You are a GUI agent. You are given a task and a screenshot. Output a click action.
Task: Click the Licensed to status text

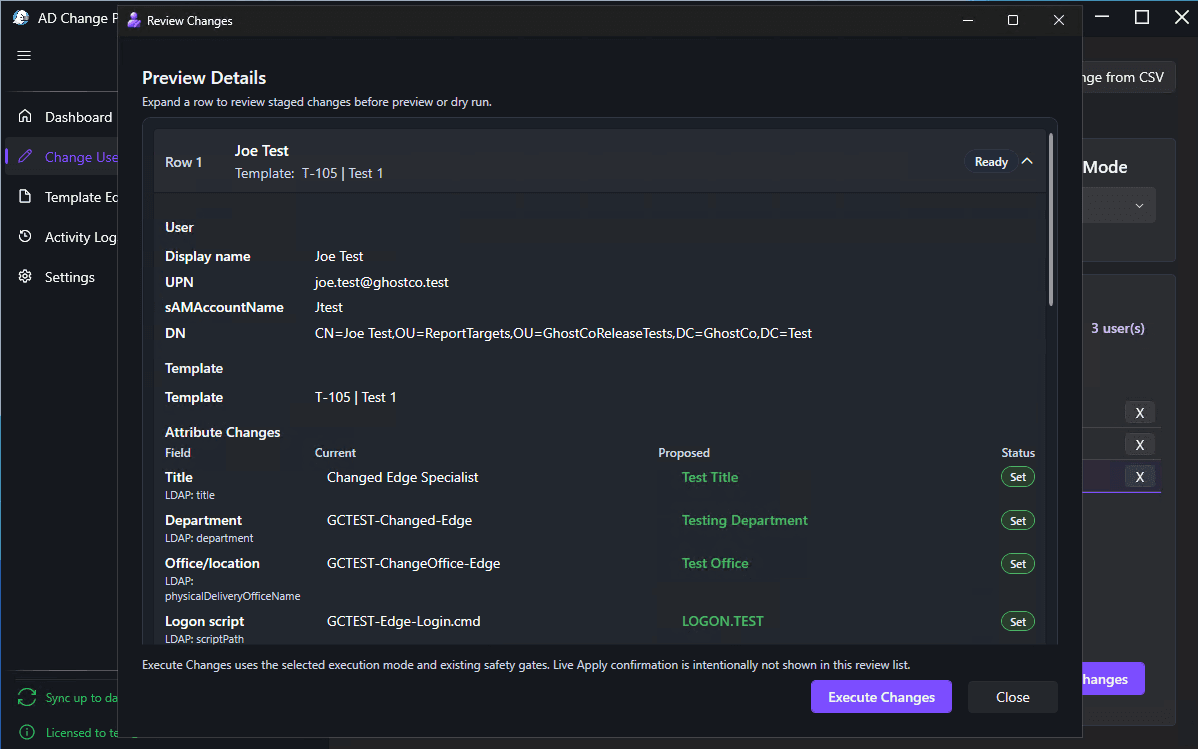[81, 732]
